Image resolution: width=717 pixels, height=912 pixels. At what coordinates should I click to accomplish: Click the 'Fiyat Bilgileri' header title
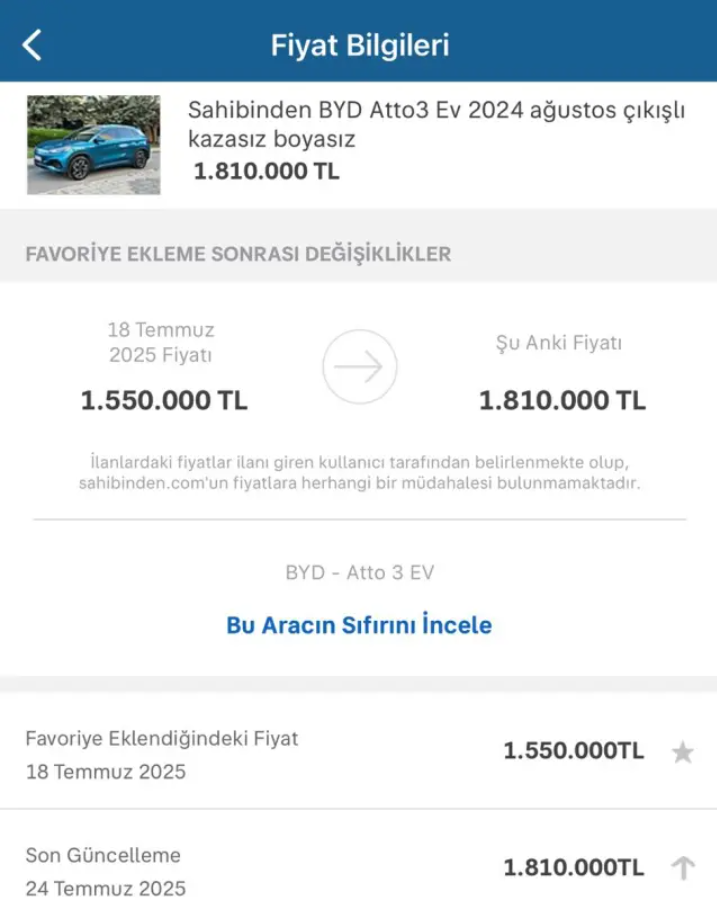pos(359,45)
